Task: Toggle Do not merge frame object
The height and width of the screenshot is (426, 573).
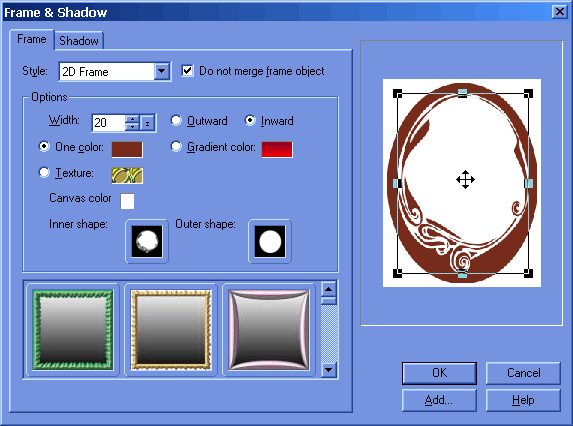Action: pyautogui.click(x=187, y=71)
